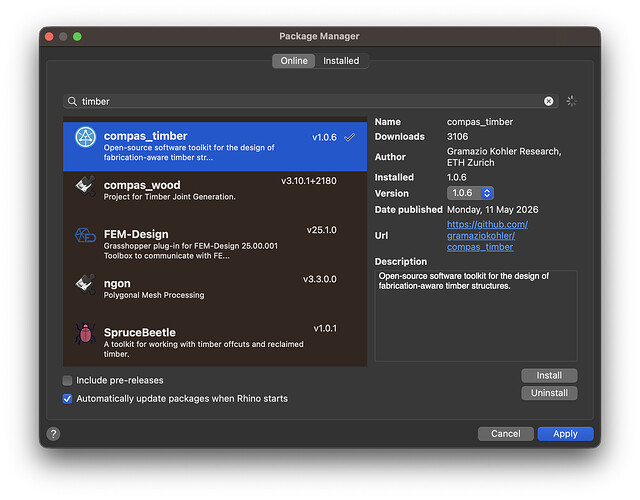The height and width of the screenshot is (500, 640).
Task: Clear the timber search text
Action: coord(549,101)
